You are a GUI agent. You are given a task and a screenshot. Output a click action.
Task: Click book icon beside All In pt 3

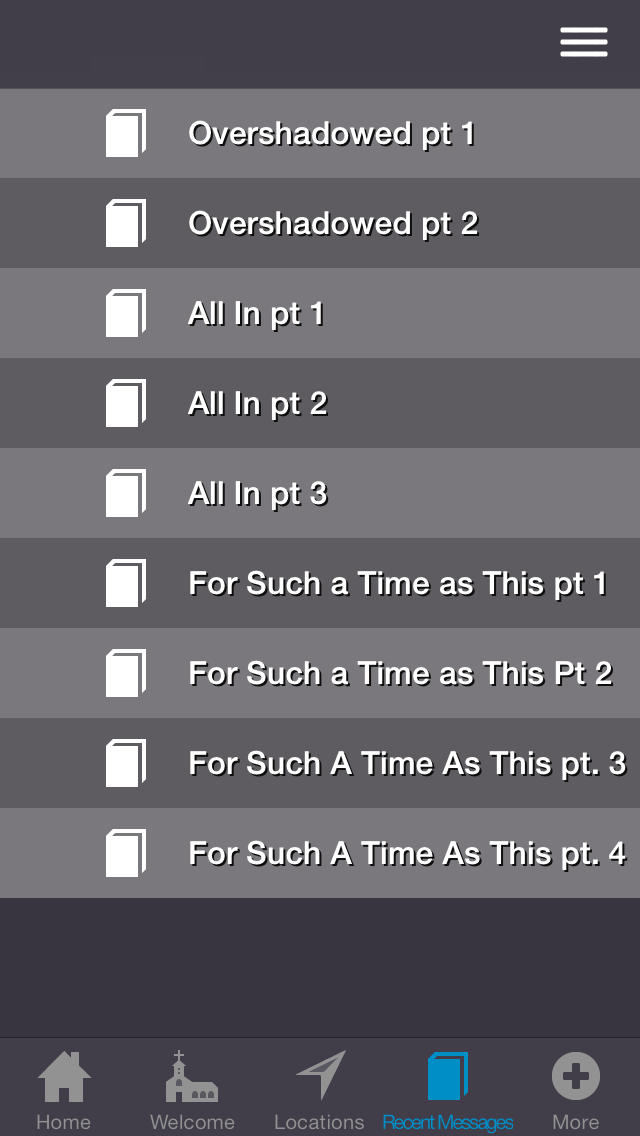click(x=126, y=493)
